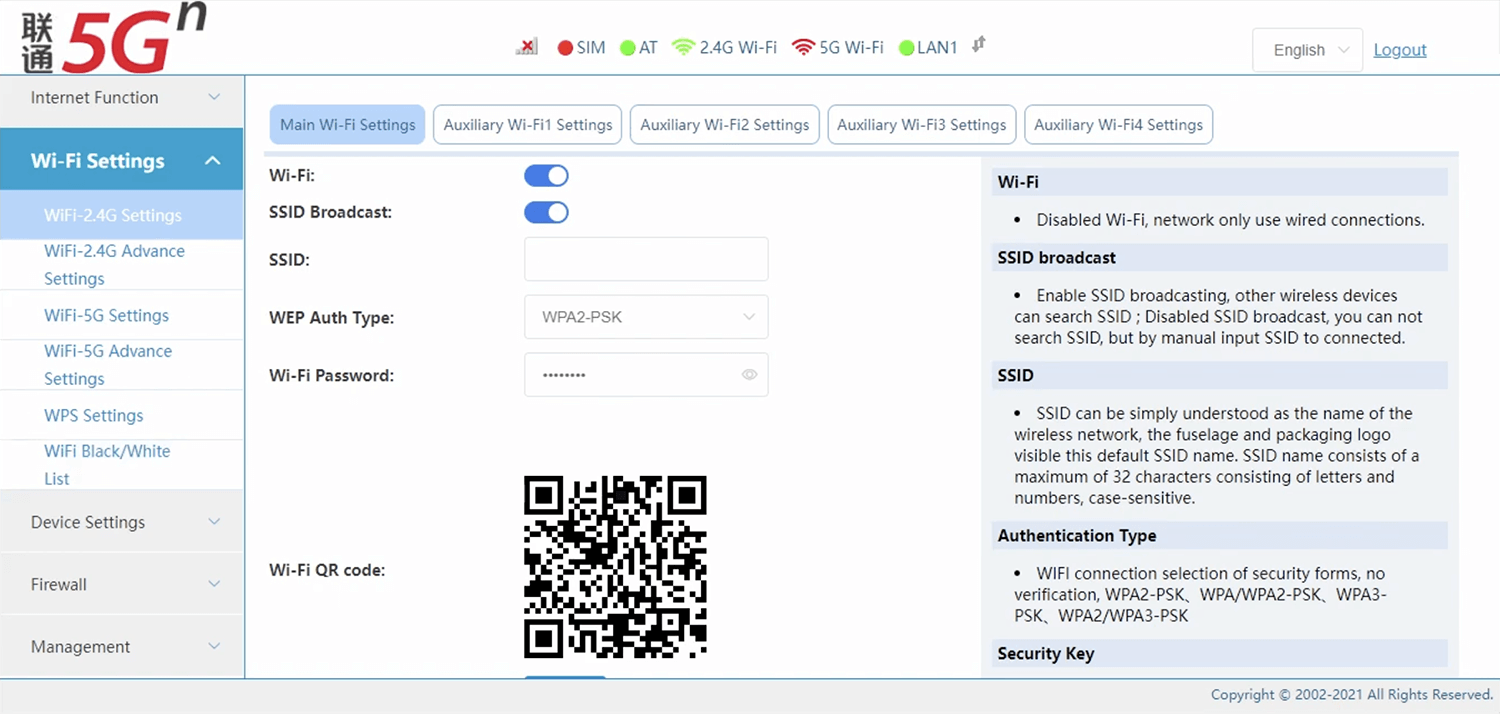Image resolution: width=1500 pixels, height=714 pixels.
Task: Click the data transfer arrows icon
Action: [x=979, y=45]
